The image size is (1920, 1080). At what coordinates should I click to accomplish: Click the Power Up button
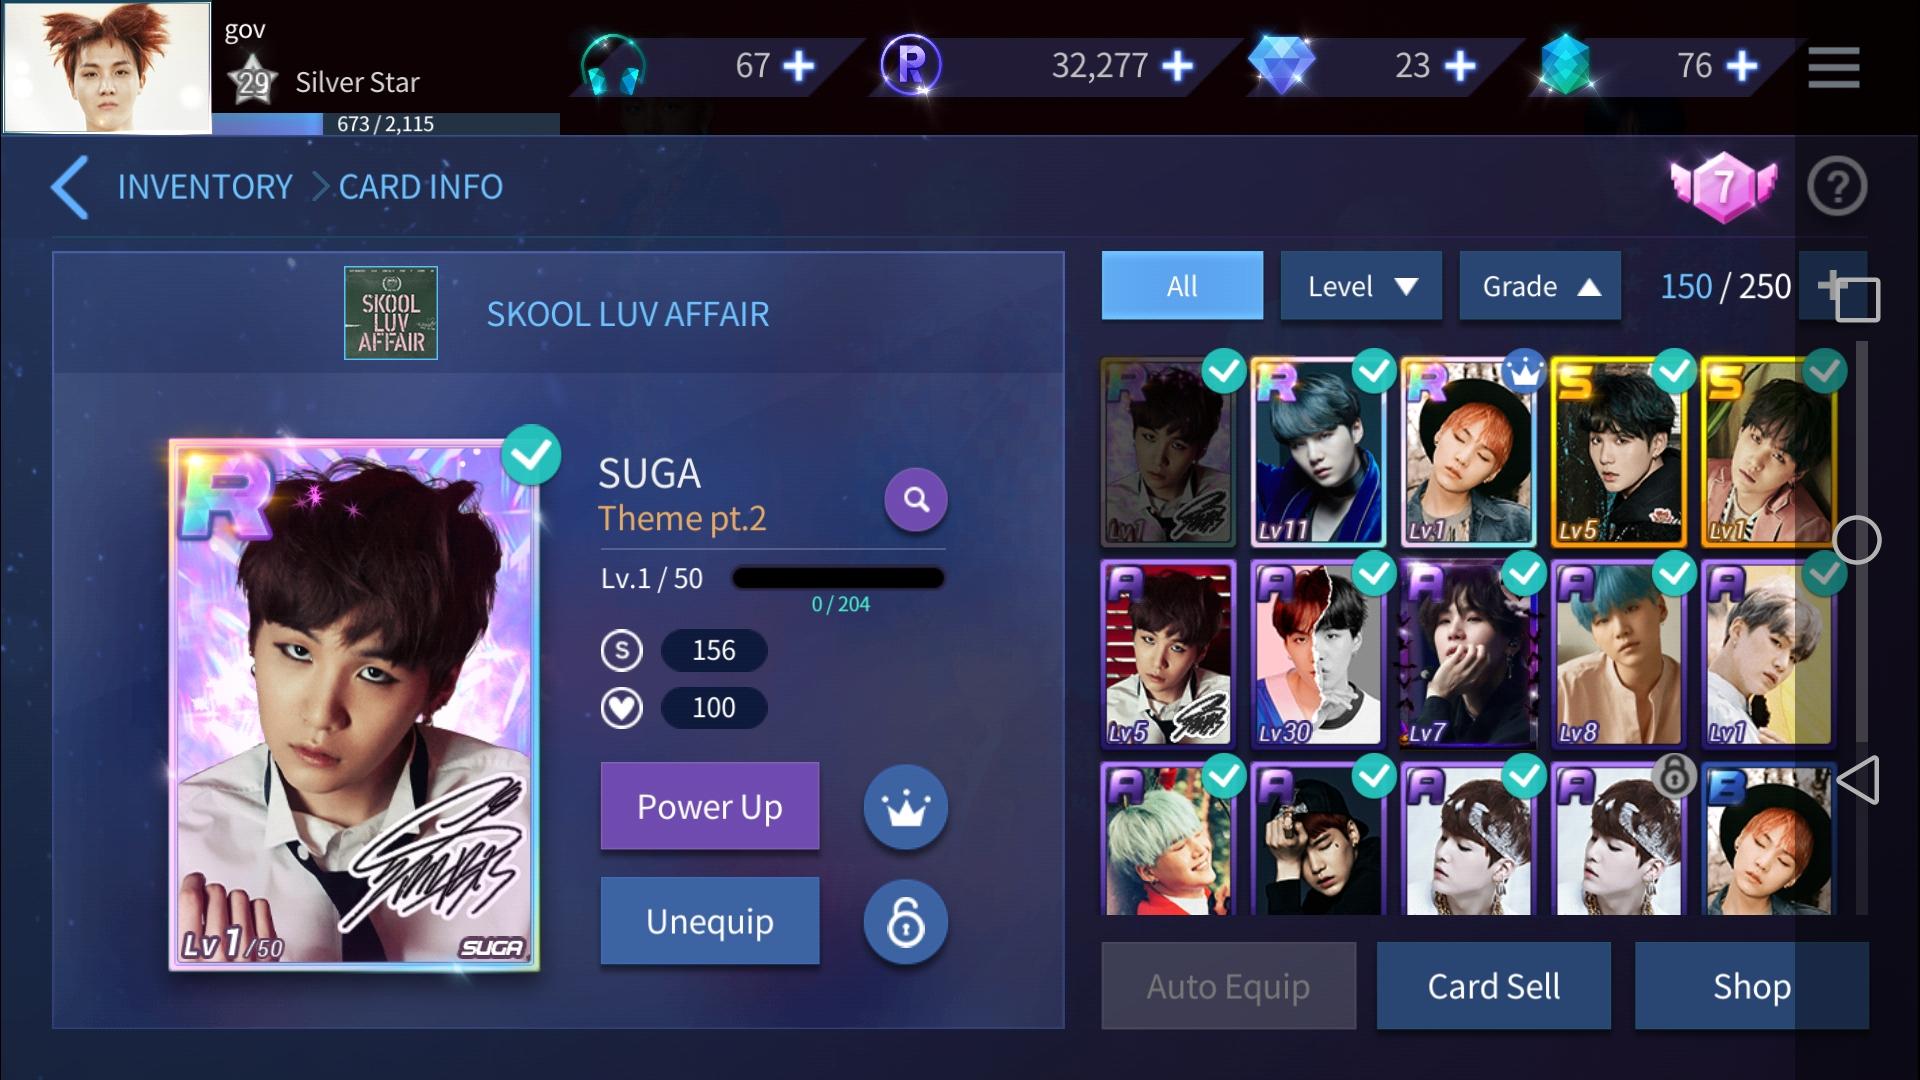pyautogui.click(x=710, y=806)
